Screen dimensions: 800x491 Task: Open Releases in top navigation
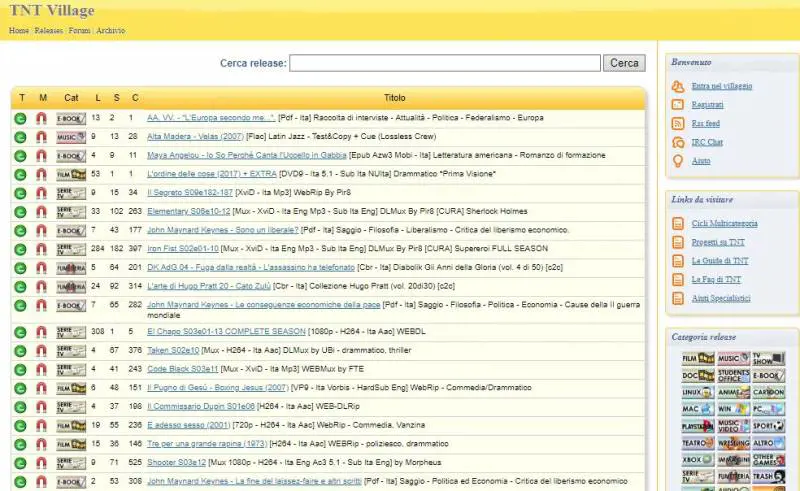pos(48,31)
